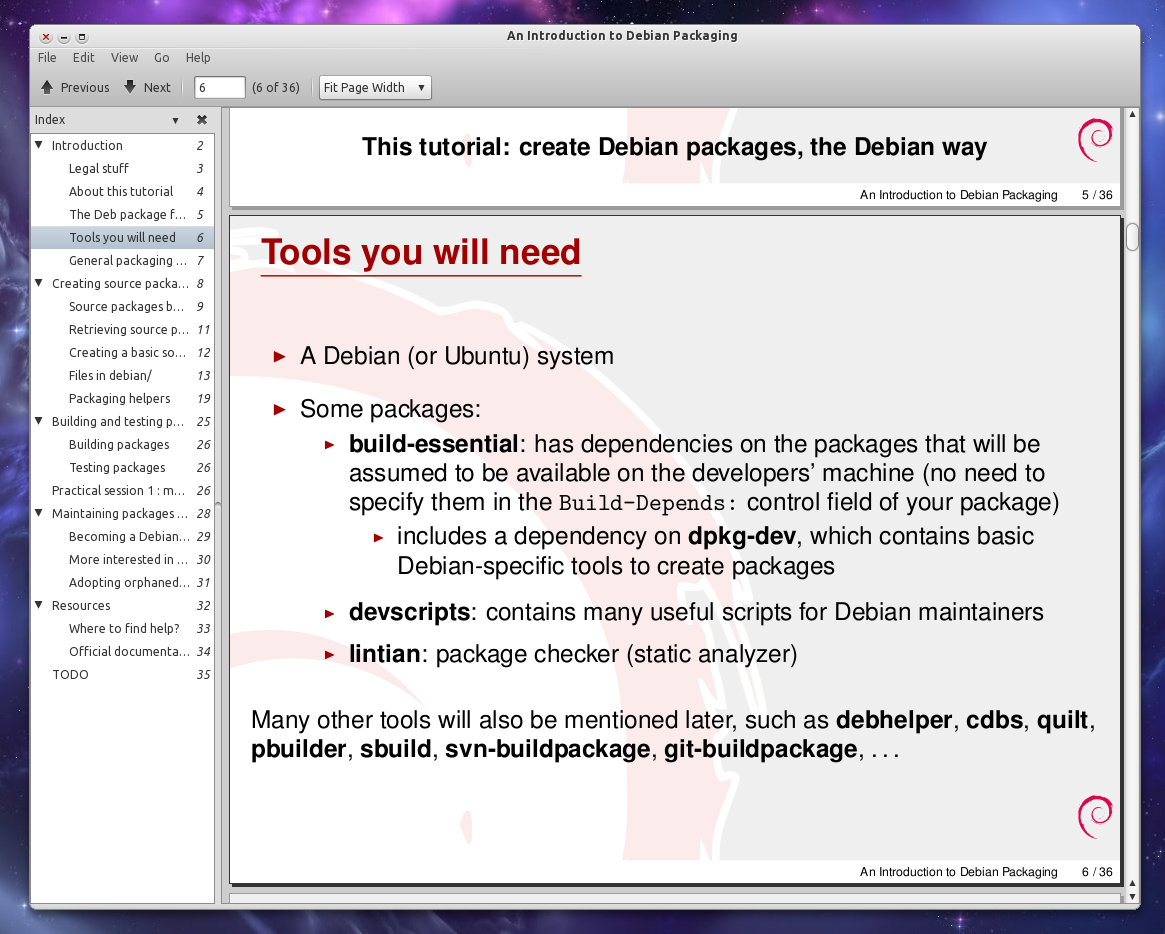This screenshot has width=1165, height=934.
Task: Select 'Practical session 1 : m...' index entry
Action: click(123, 491)
